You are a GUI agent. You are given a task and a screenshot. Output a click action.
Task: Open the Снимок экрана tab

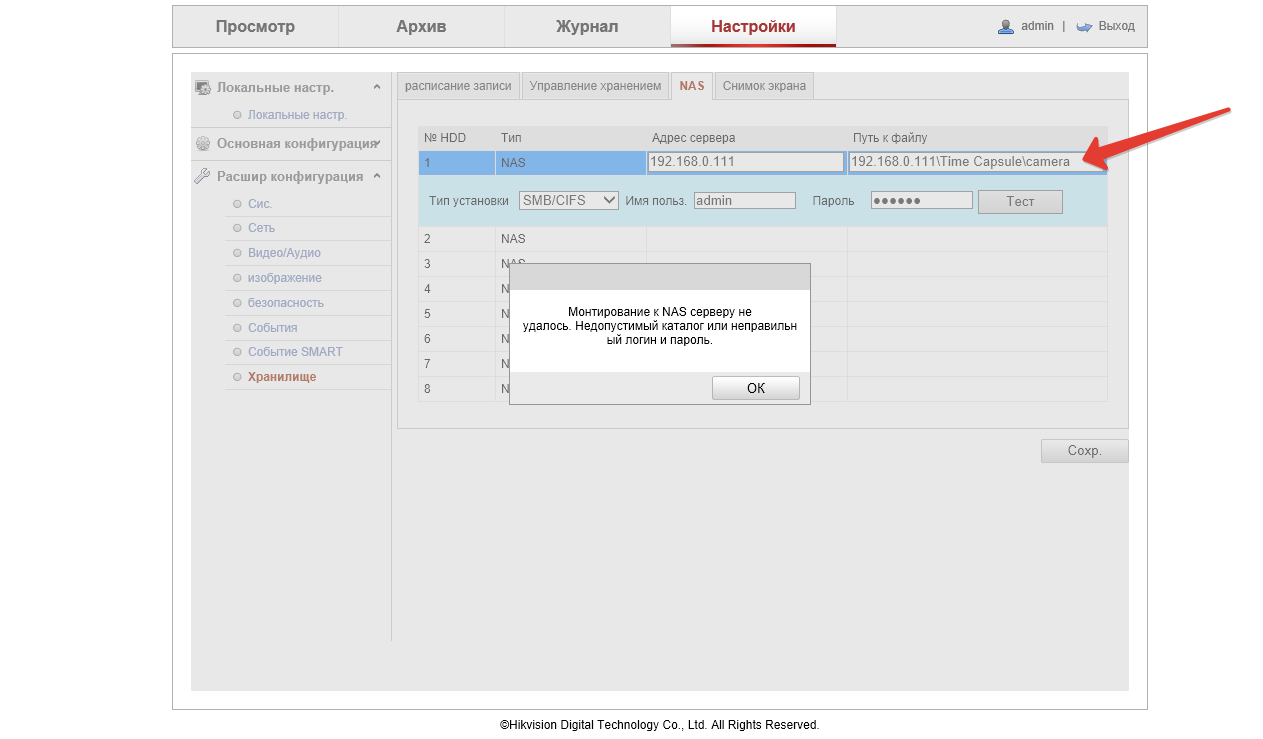coord(764,86)
